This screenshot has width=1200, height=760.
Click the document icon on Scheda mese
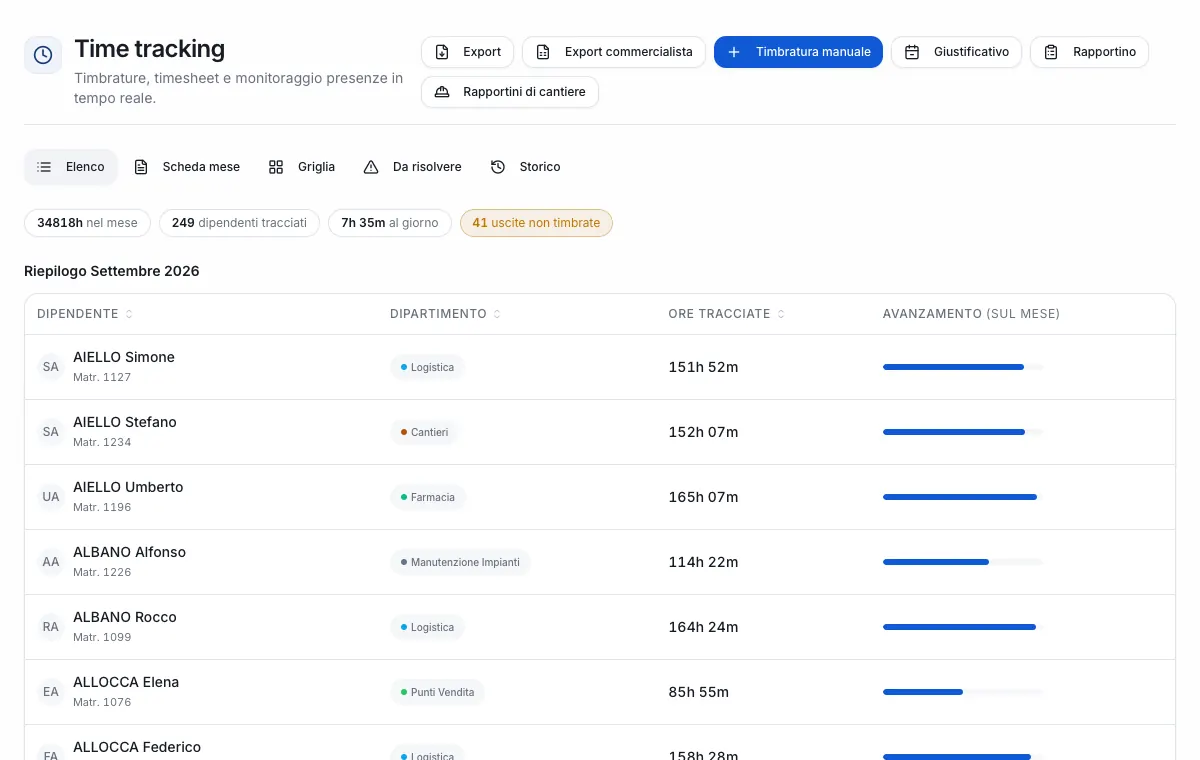coord(141,167)
